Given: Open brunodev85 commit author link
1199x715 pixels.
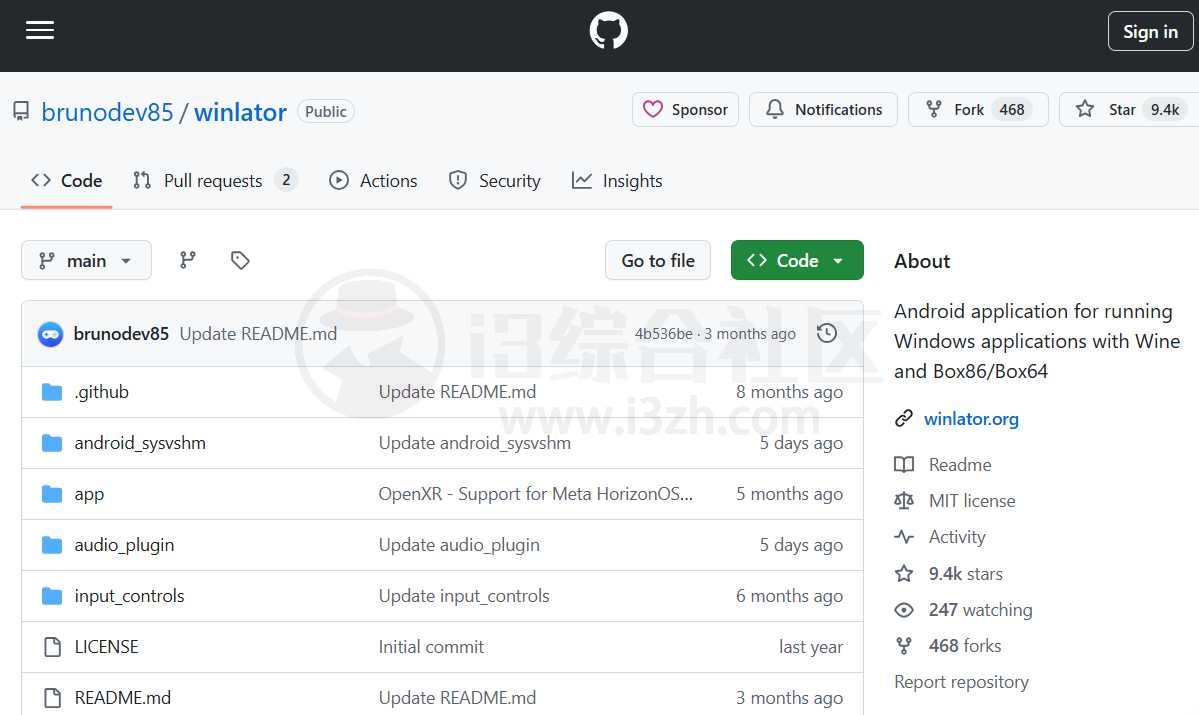Looking at the screenshot, I should 121,333.
